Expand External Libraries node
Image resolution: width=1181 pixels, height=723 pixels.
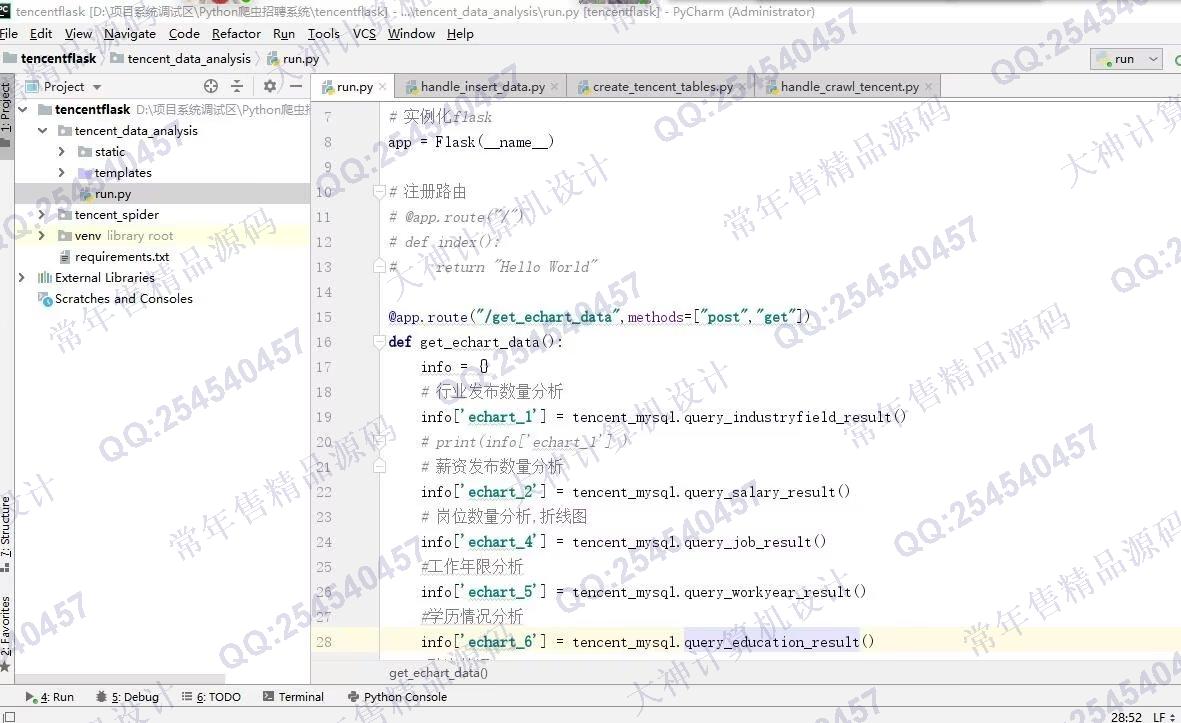(22, 277)
